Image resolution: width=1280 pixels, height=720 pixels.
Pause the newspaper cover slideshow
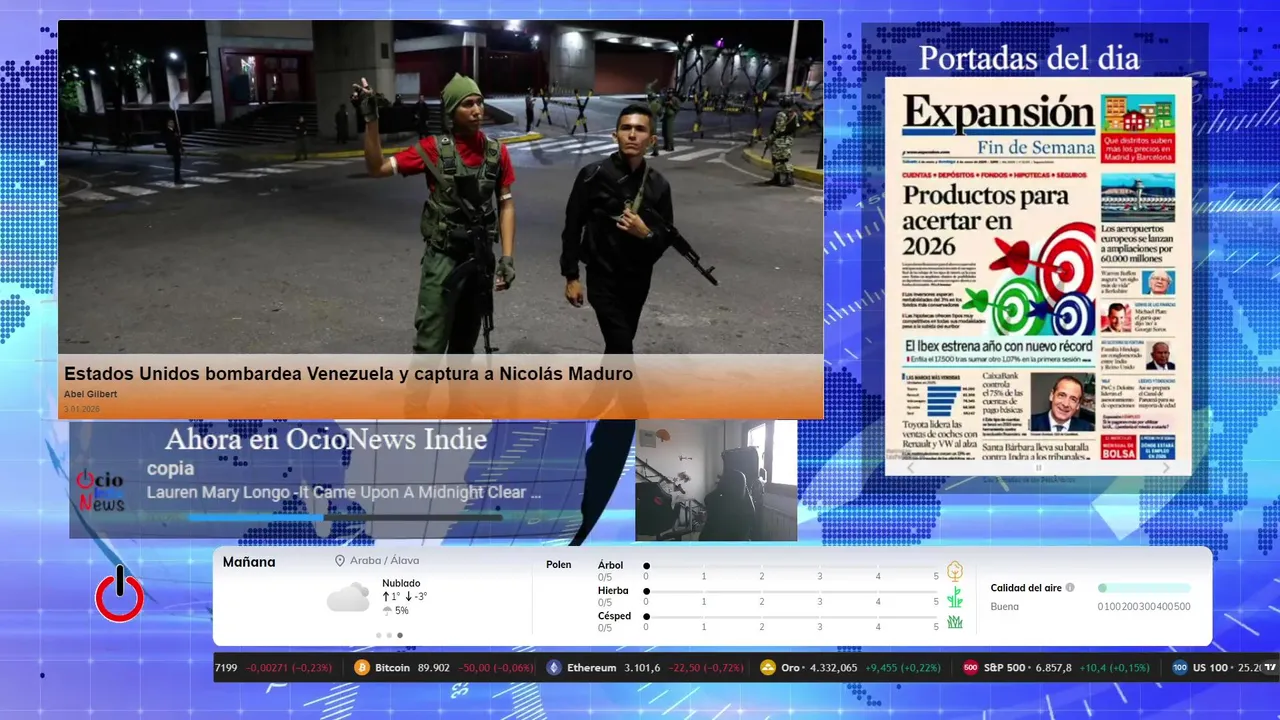[1038, 467]
